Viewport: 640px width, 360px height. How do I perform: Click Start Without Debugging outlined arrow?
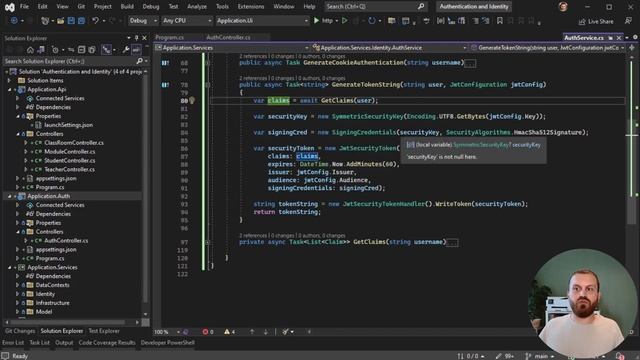point(344,20)
